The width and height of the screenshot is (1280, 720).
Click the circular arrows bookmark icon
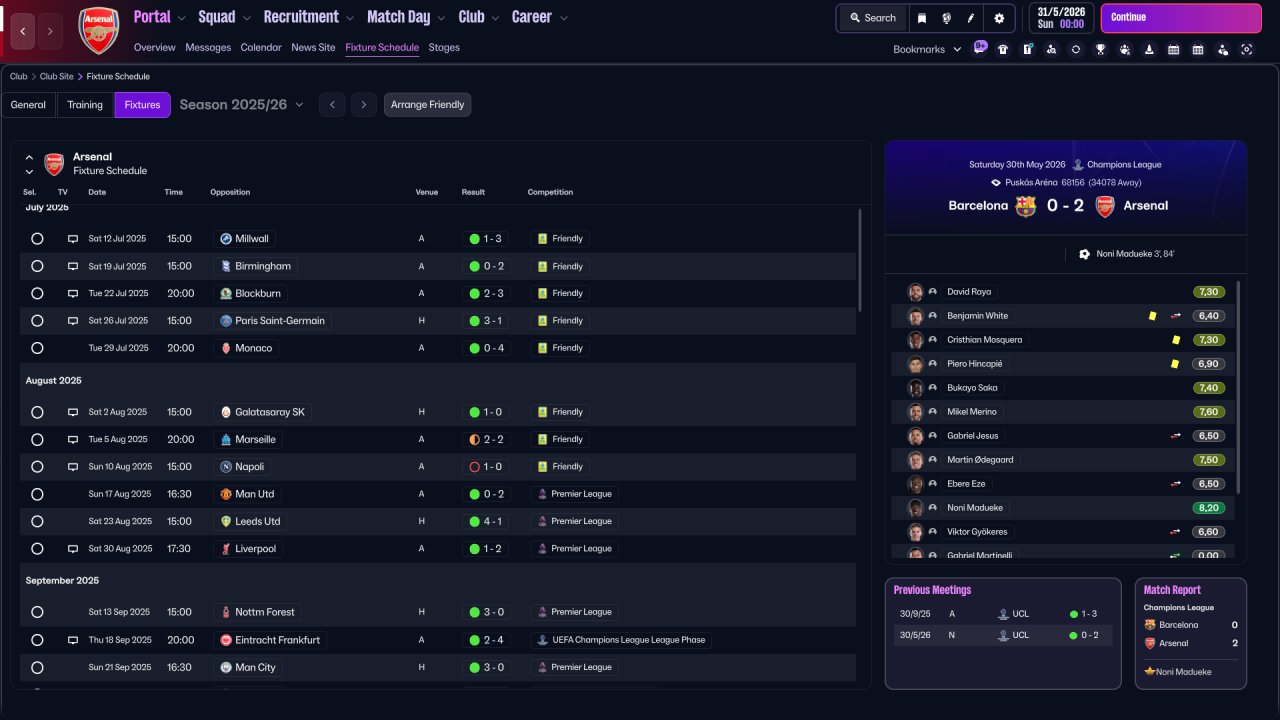point(1076,49)
